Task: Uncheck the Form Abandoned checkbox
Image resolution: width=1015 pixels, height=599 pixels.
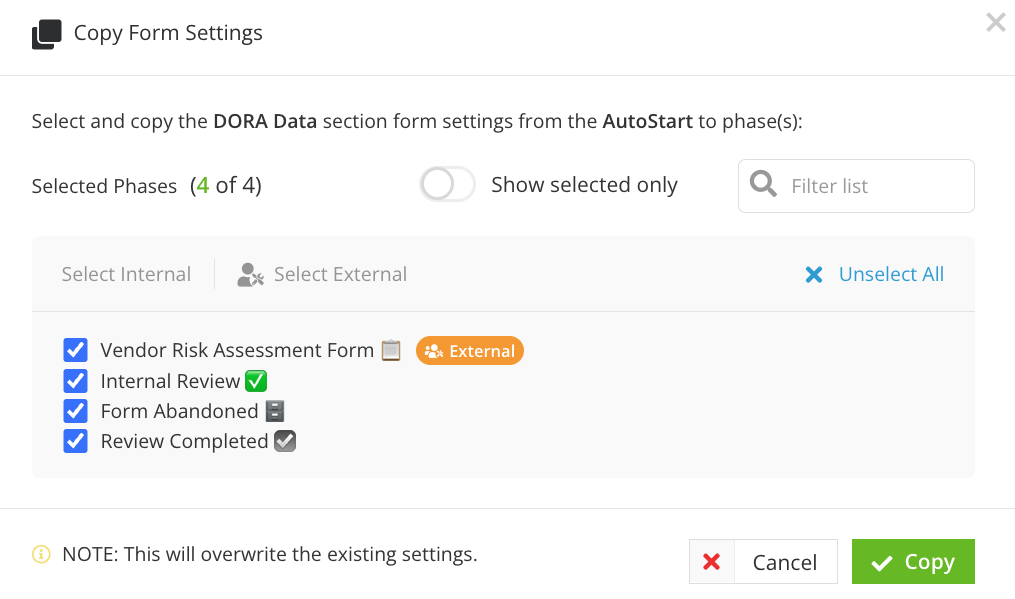Action: (76, 411)
